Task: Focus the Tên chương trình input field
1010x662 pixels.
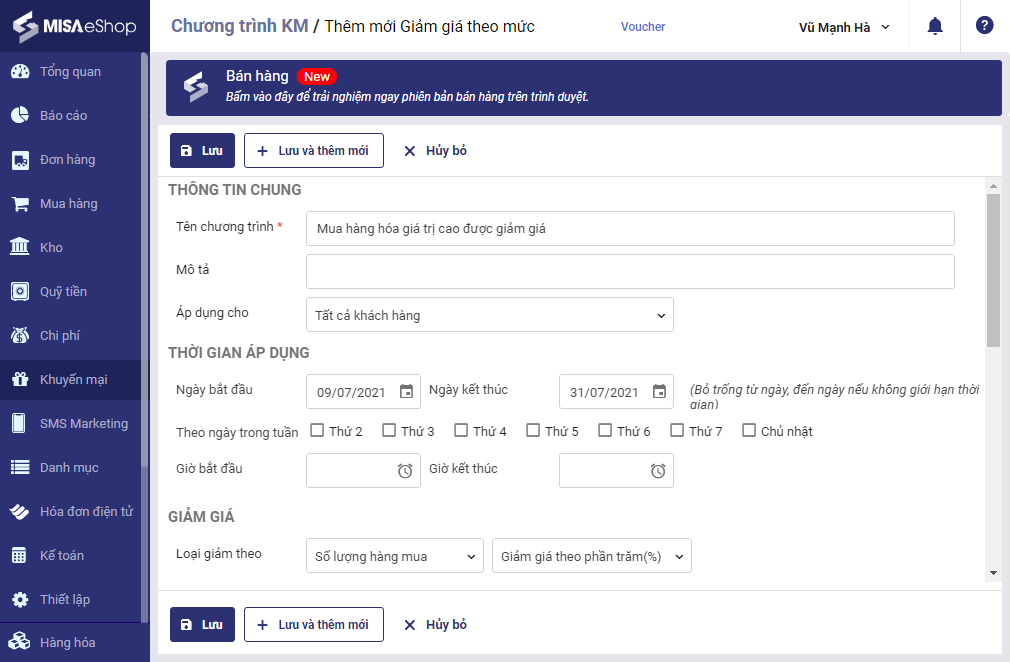Action: (x=630, y=229)
